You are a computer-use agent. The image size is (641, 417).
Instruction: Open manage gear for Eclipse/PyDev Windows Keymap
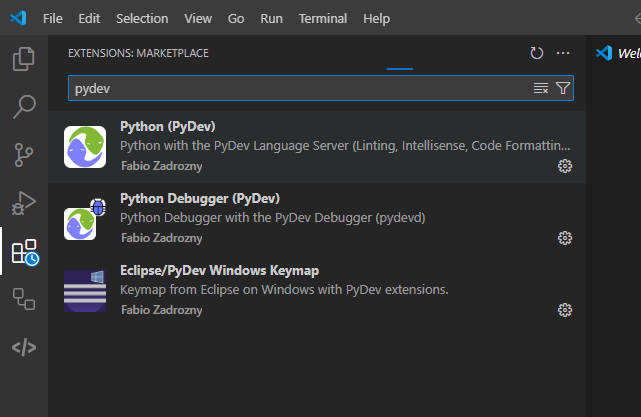pyautogui.click(x=564, y=310)
